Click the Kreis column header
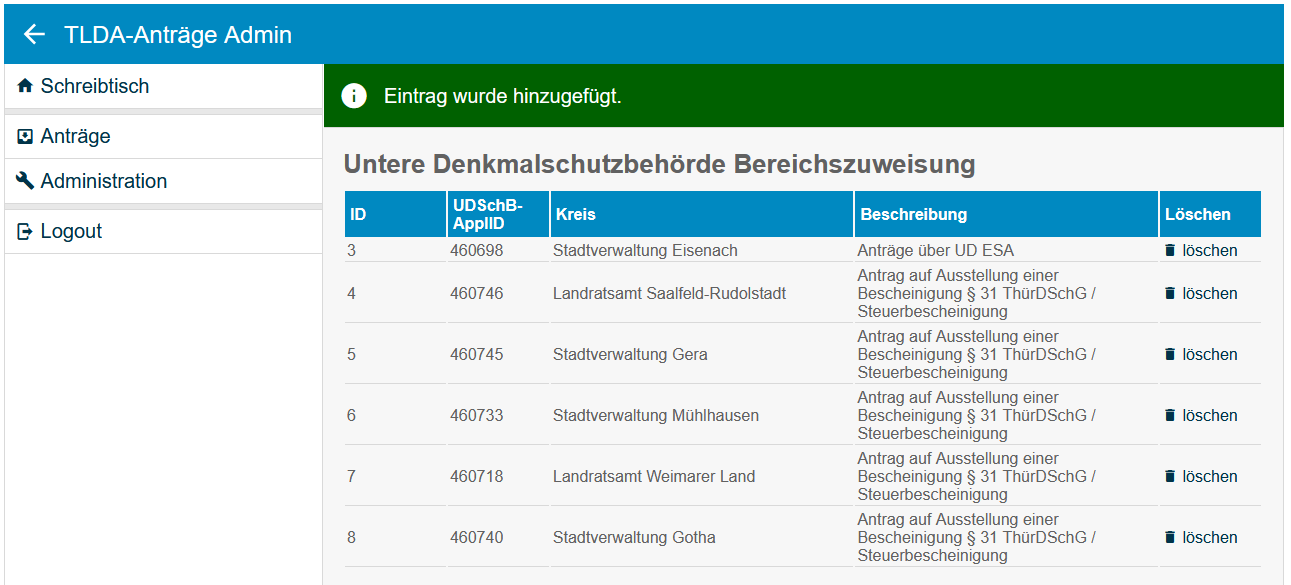 tap(576, 215)
